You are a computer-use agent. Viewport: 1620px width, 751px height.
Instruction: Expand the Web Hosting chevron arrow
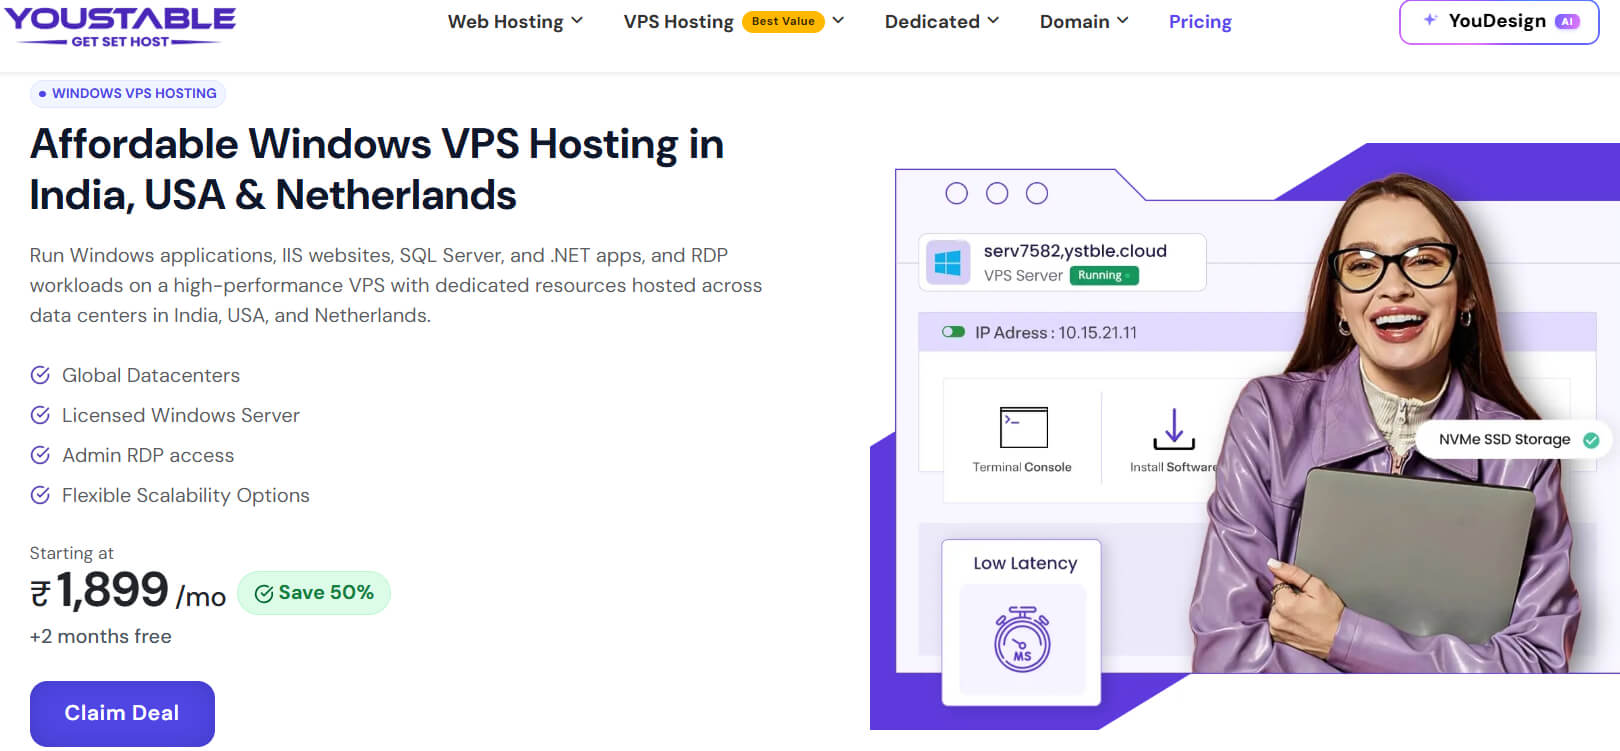(577, 20)
